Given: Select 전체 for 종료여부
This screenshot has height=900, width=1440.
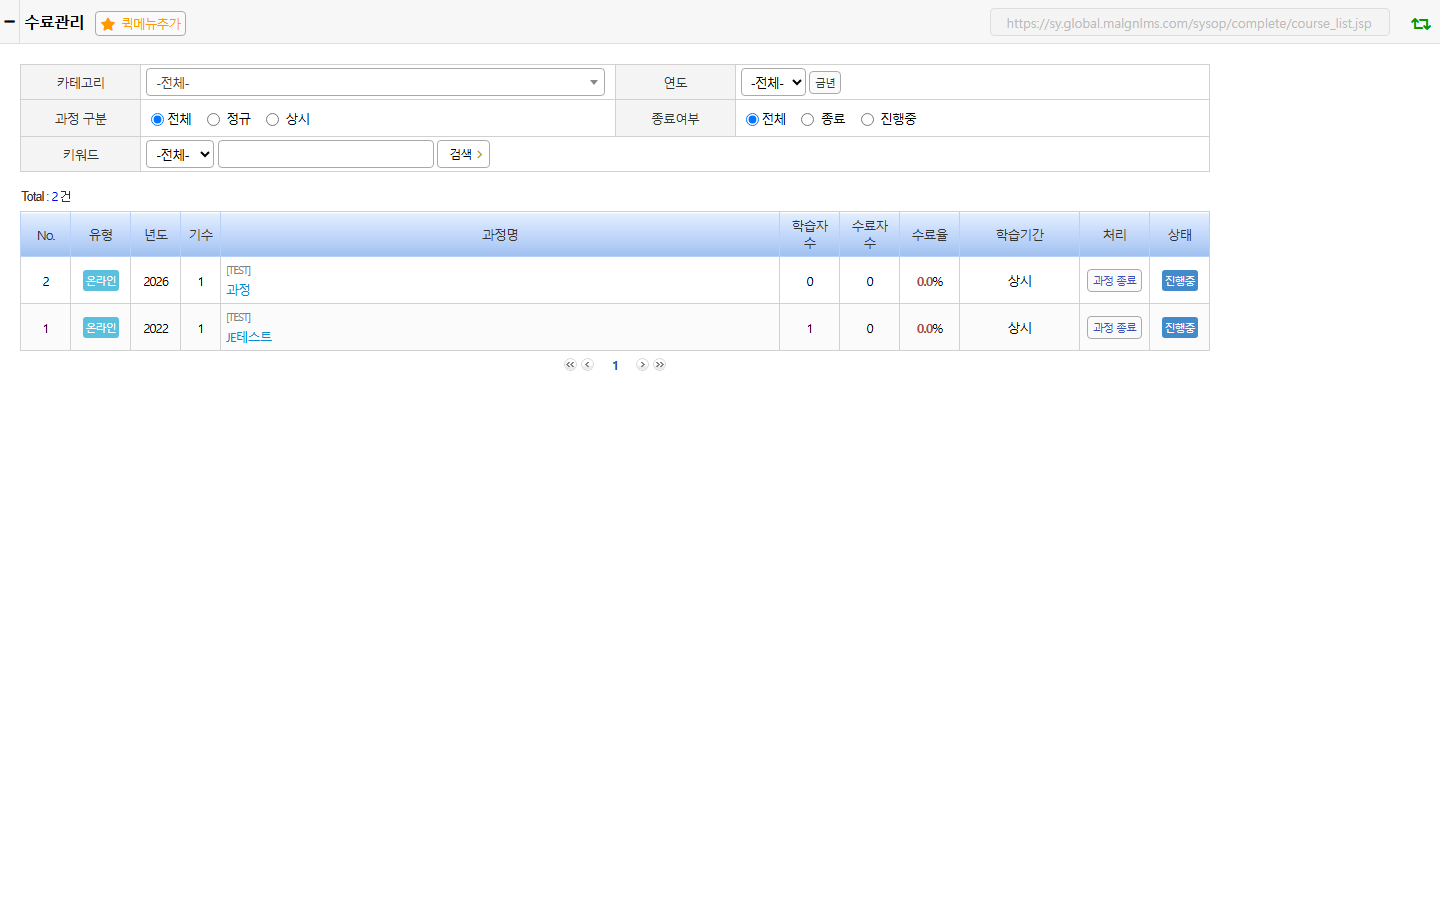Looking at the screenshot, I should tap(752, 119).
